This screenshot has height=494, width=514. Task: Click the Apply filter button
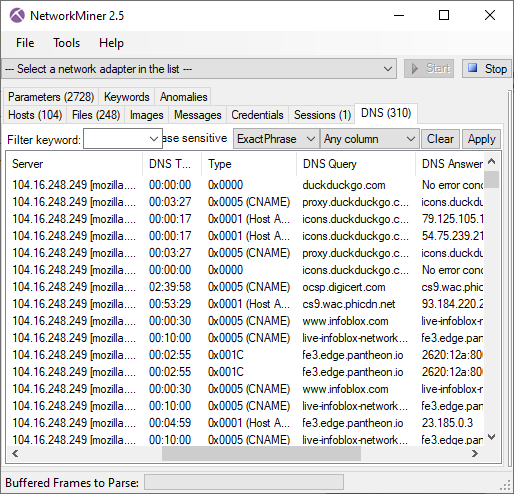(482, 139)
